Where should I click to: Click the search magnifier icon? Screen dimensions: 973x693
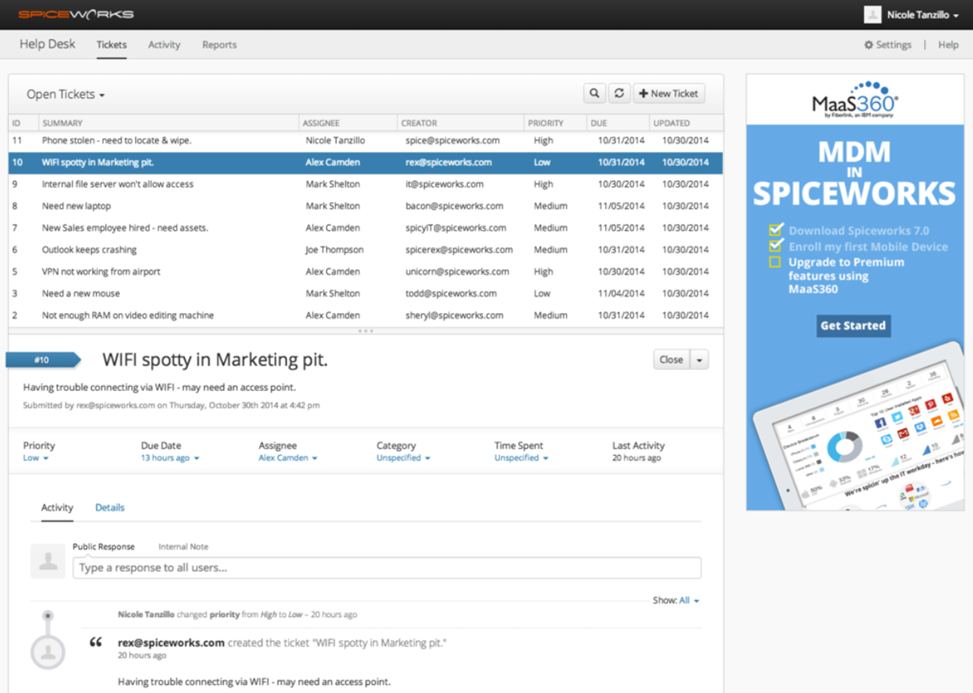point(594,94)
